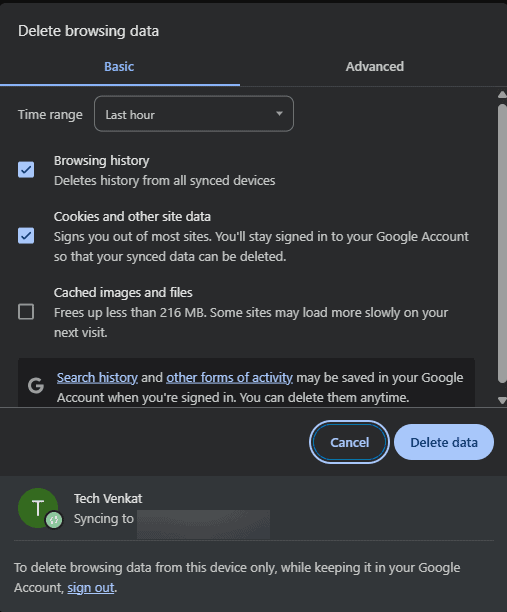Uncheck the Browsing history checkbox

coord(26,170)
